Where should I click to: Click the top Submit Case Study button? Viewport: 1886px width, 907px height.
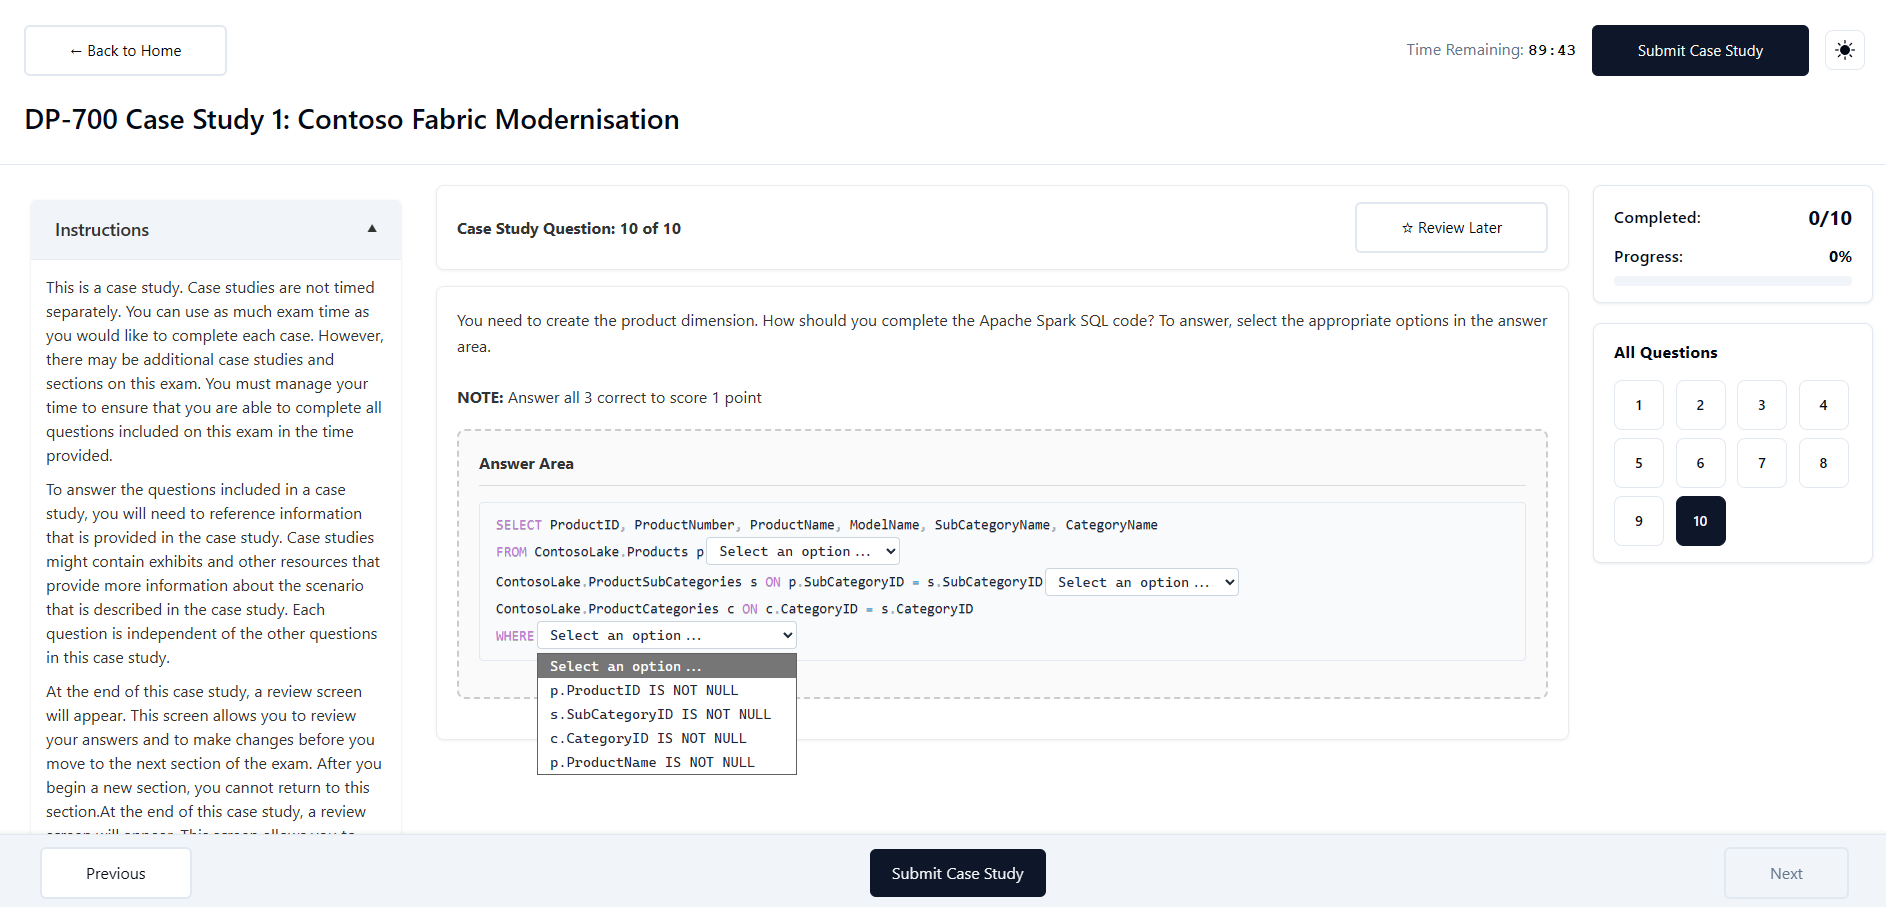1700,50
